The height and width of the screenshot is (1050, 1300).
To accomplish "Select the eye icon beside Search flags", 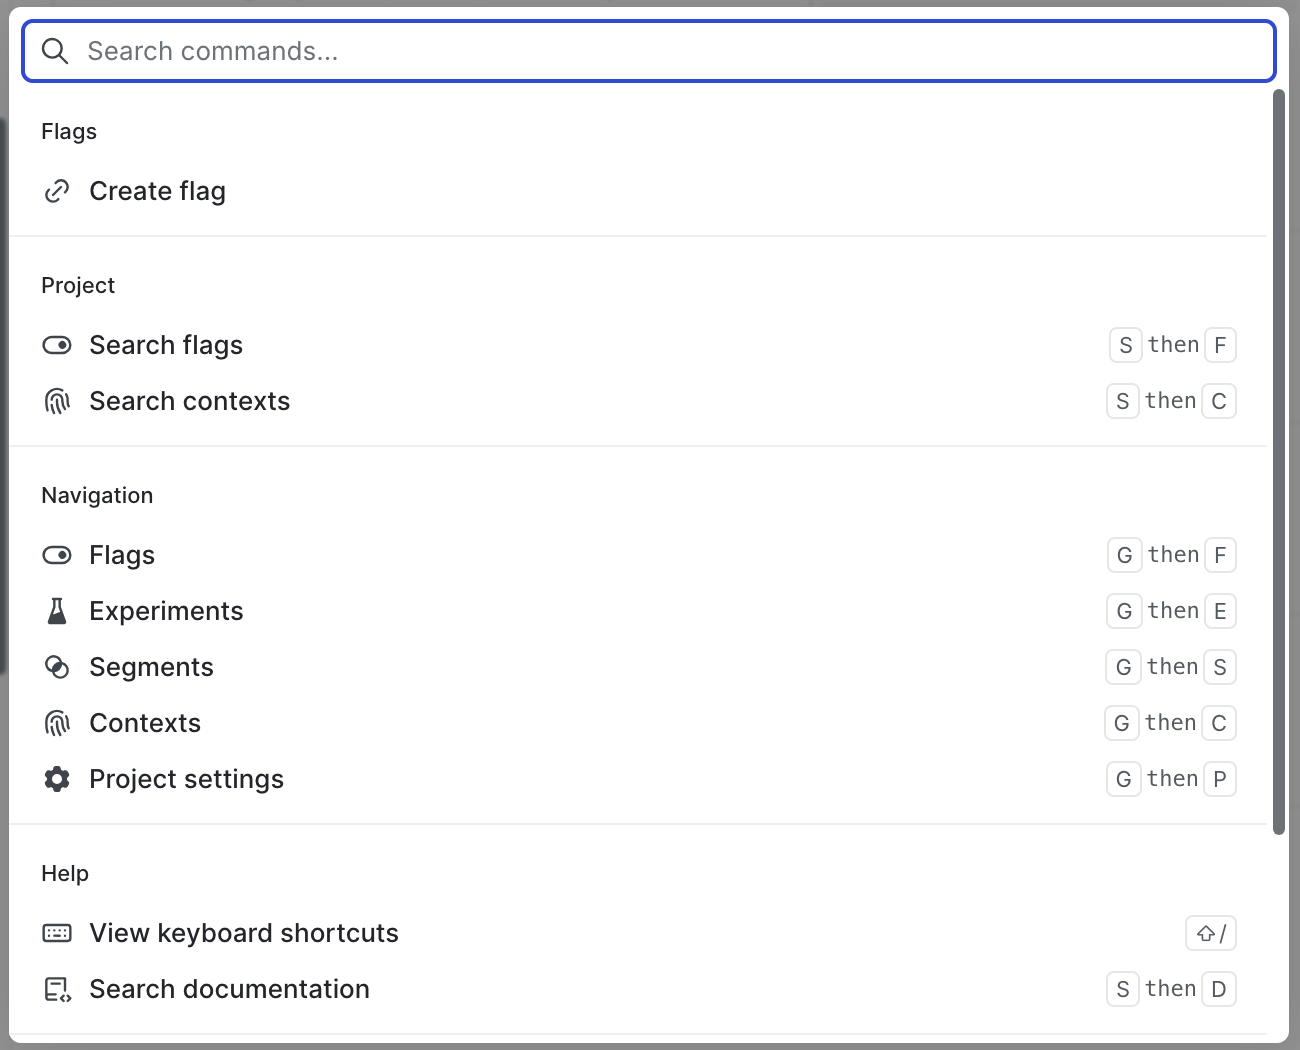I will tap(57, 344).
